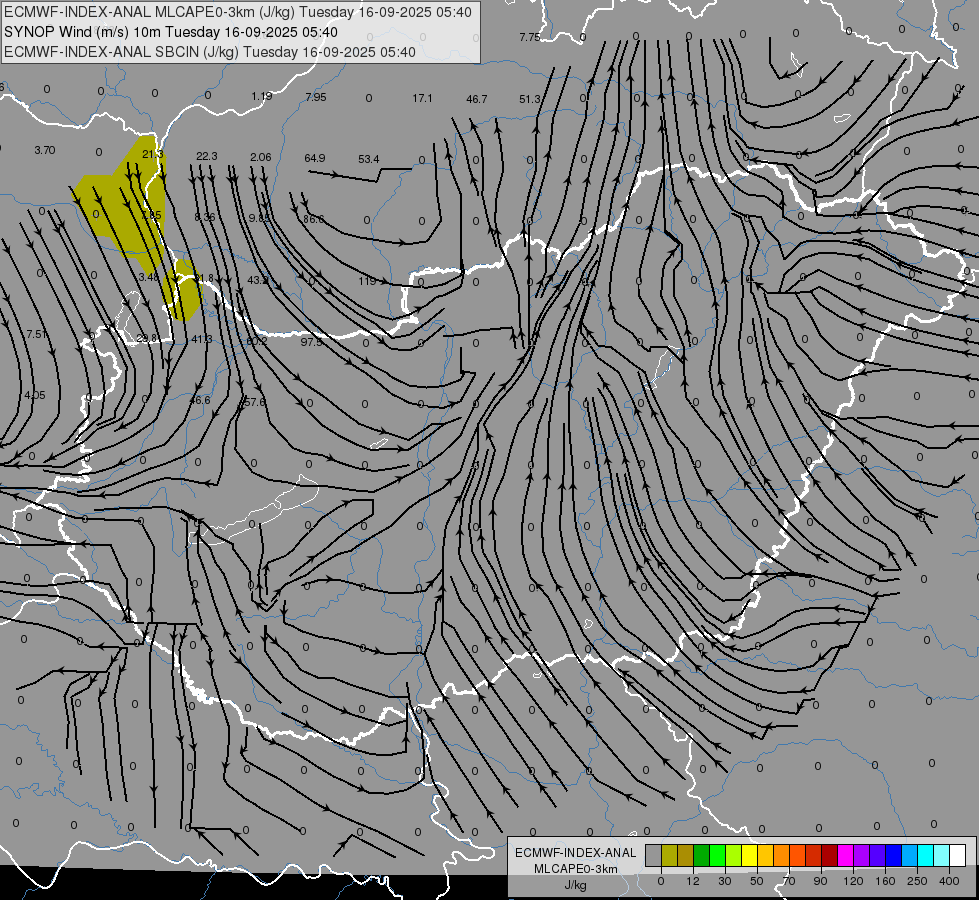Screen dimensions: 979x900
Task: Click the legend tick label 400
Action: pyautogui.click(x=949, y=881)
